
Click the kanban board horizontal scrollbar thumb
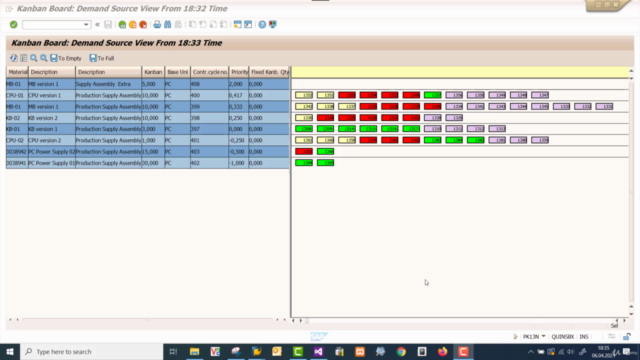[307, 321]
